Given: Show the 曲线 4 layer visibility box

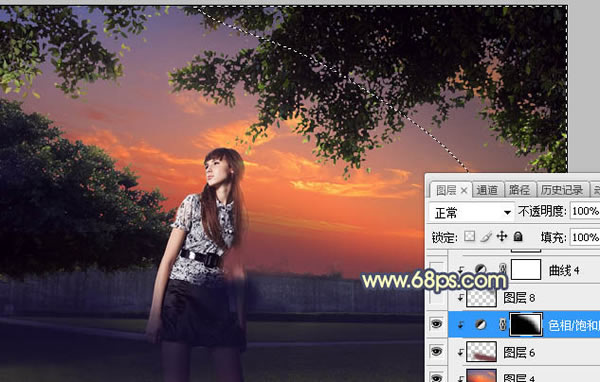Looking at the screenshot, I should tap(437, 270).
